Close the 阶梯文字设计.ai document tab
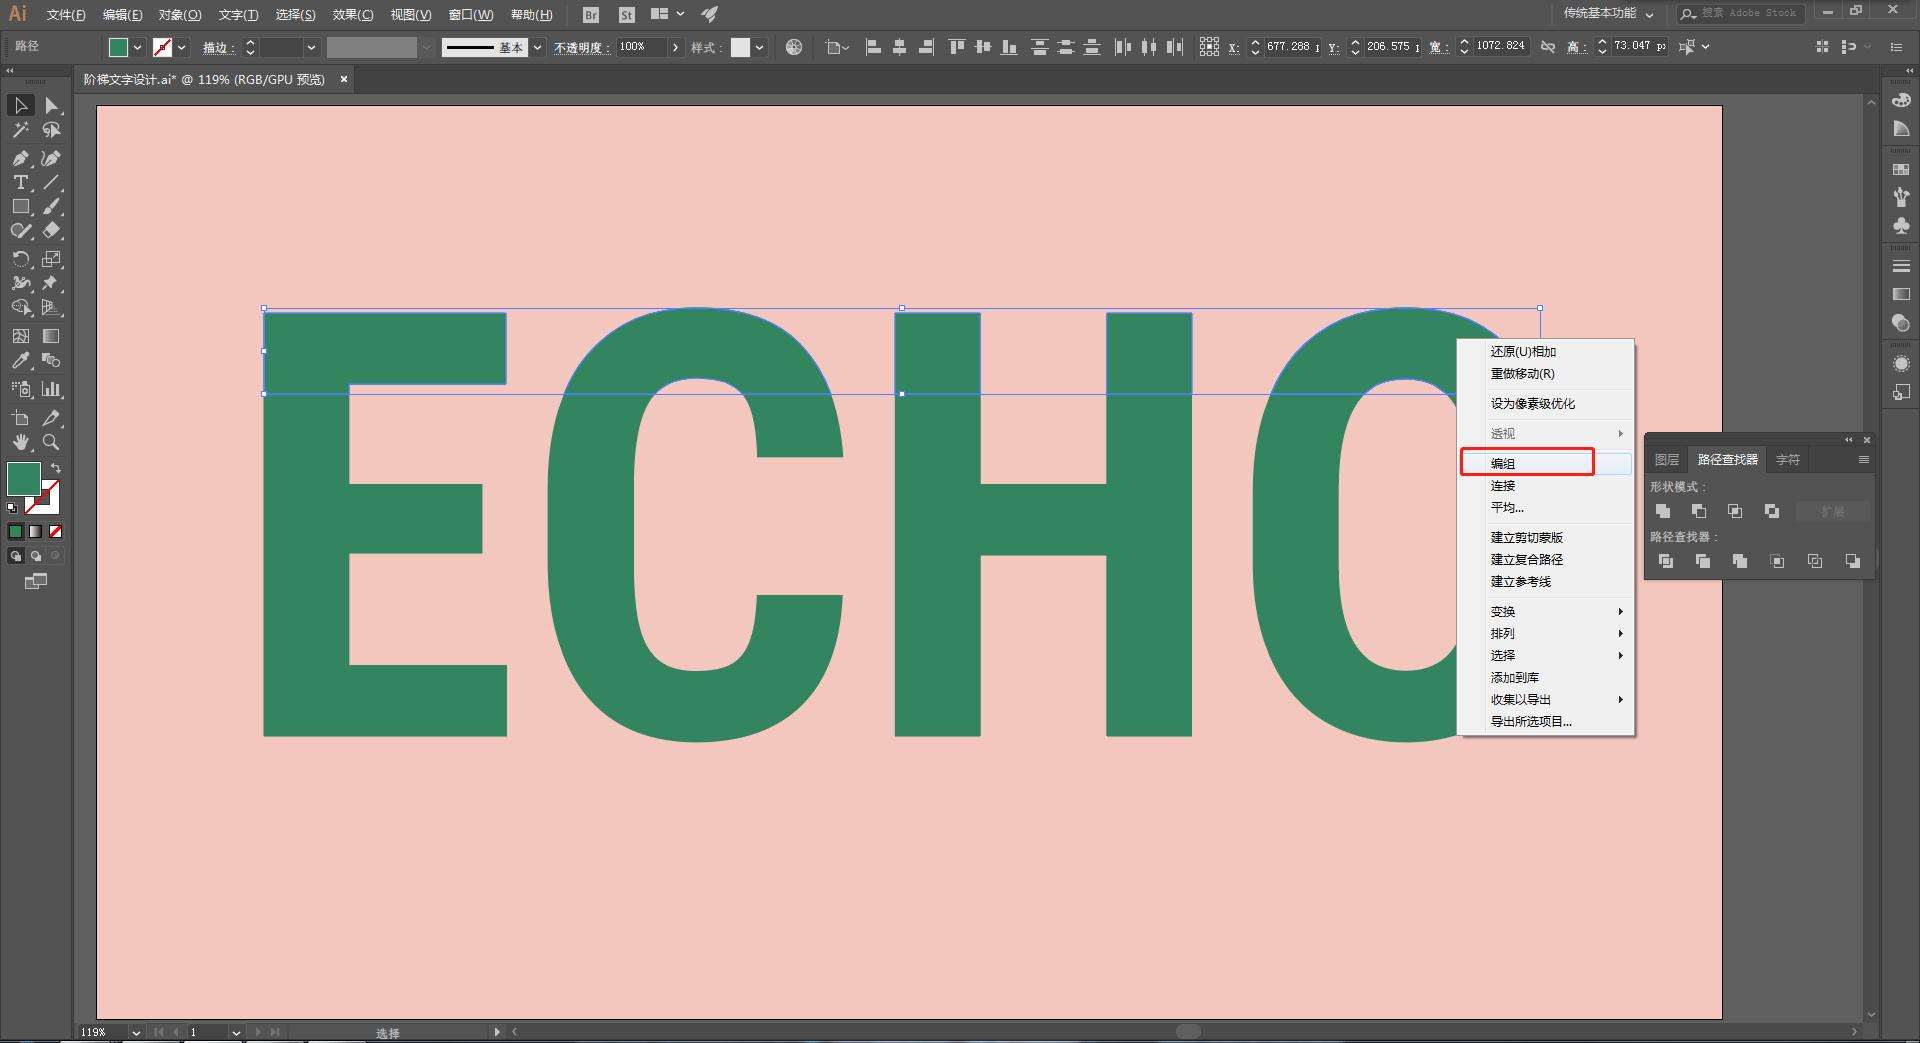Image resolution: width=1920 pixels, height=1043 pixels. (x=344, y=79)
